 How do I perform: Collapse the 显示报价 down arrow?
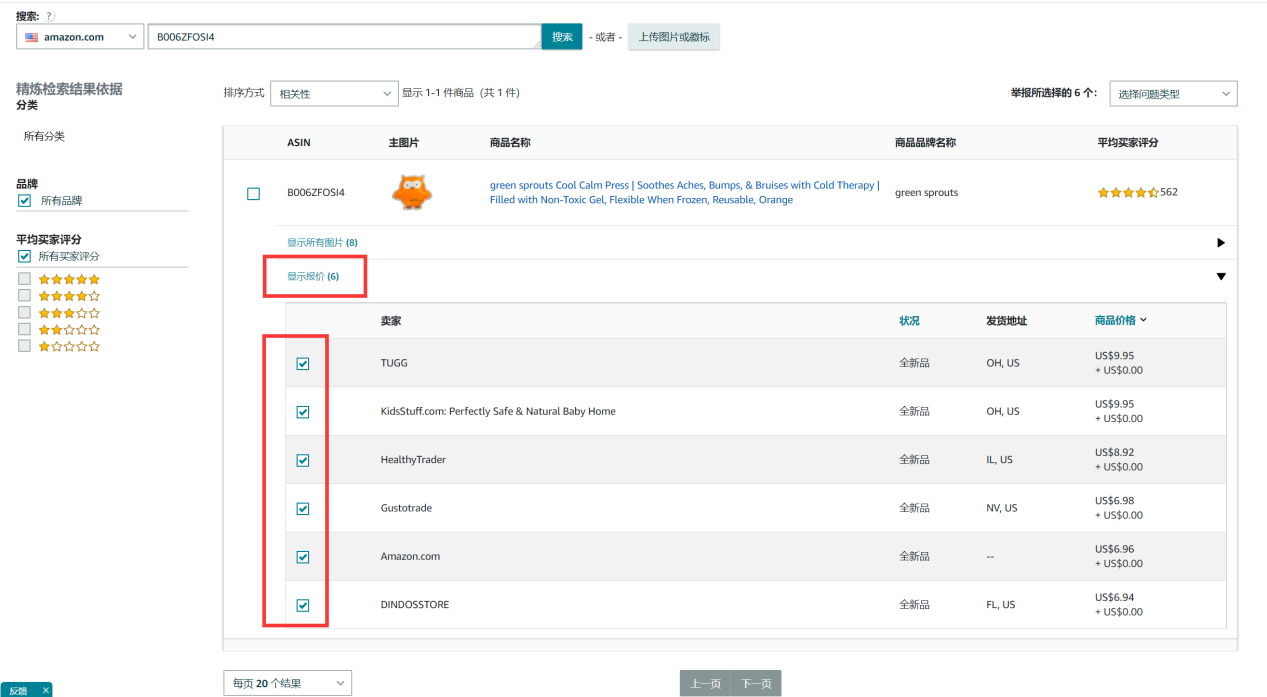point(1220,277)
